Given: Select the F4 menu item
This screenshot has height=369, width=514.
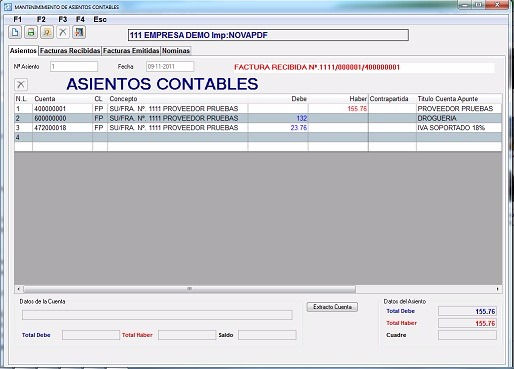Looking at the screenshot, I should pyautogui.click(x=80, y=19).
